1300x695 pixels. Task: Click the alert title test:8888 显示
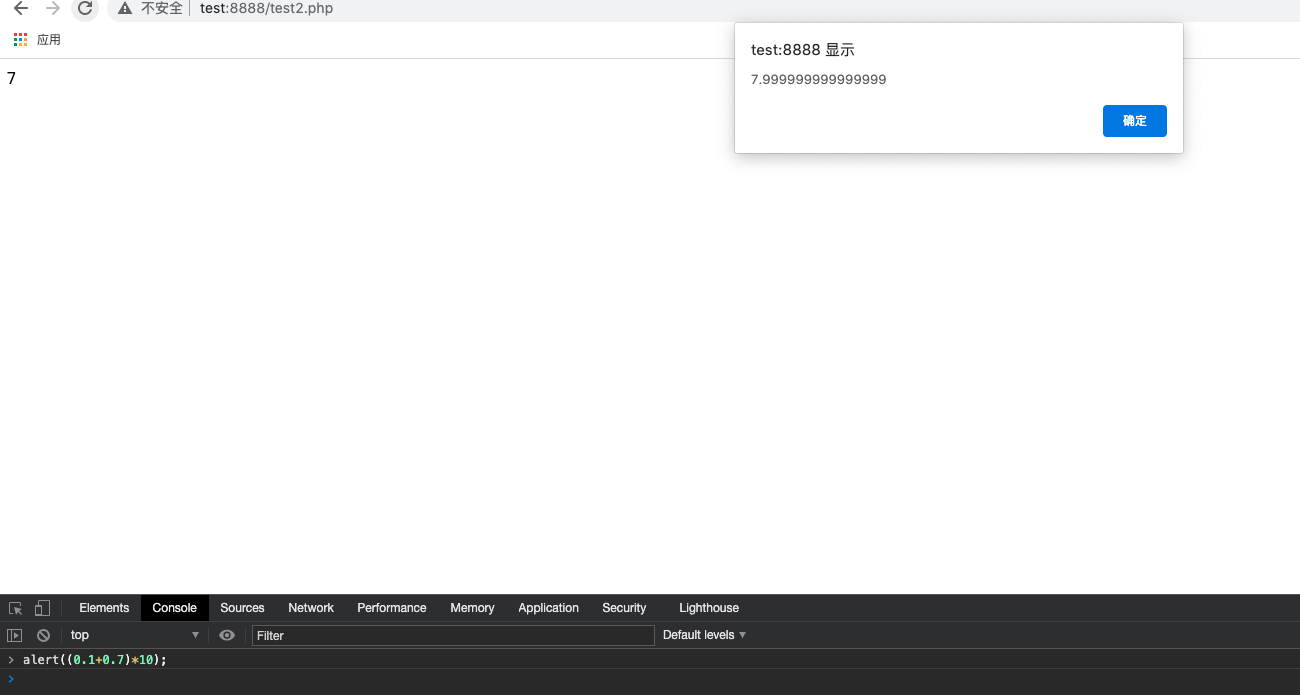point(803,50)
